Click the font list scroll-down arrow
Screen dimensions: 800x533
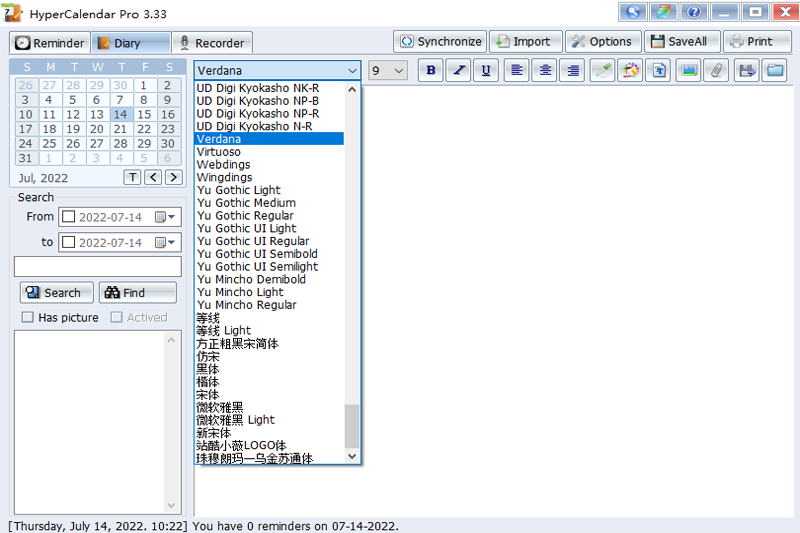352,456
